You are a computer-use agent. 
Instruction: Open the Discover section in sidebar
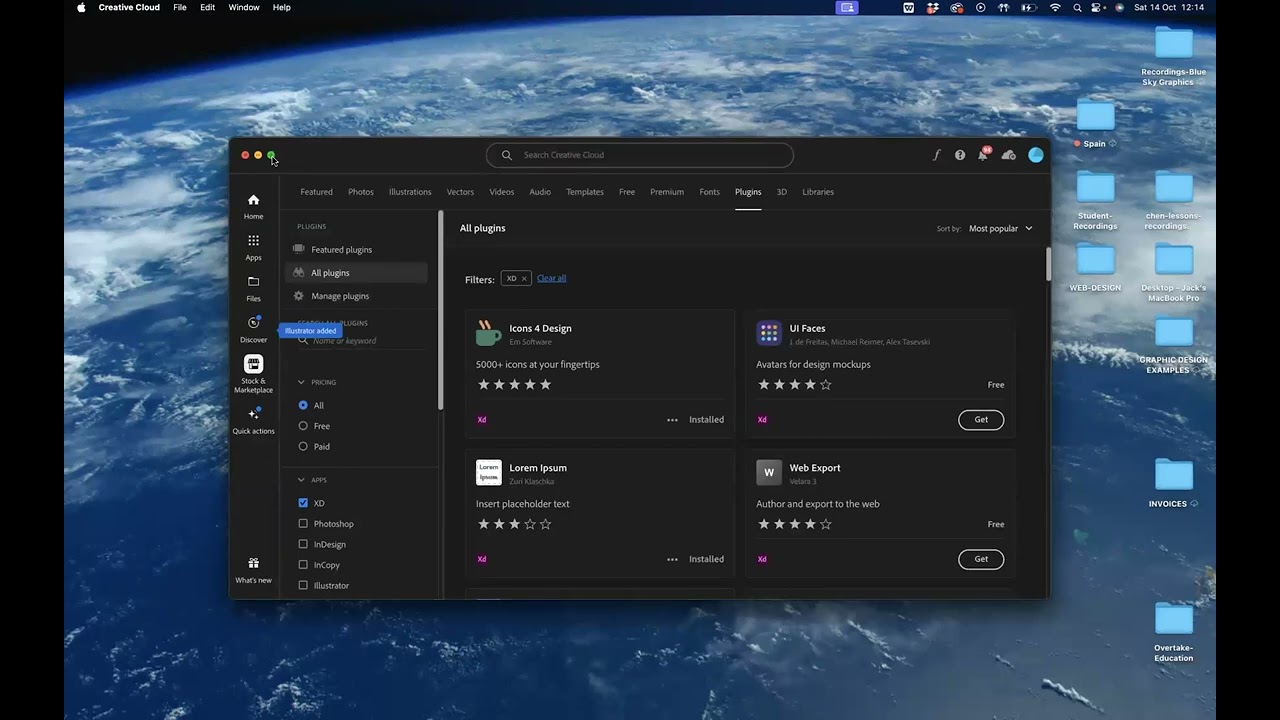tap(253, 329)
